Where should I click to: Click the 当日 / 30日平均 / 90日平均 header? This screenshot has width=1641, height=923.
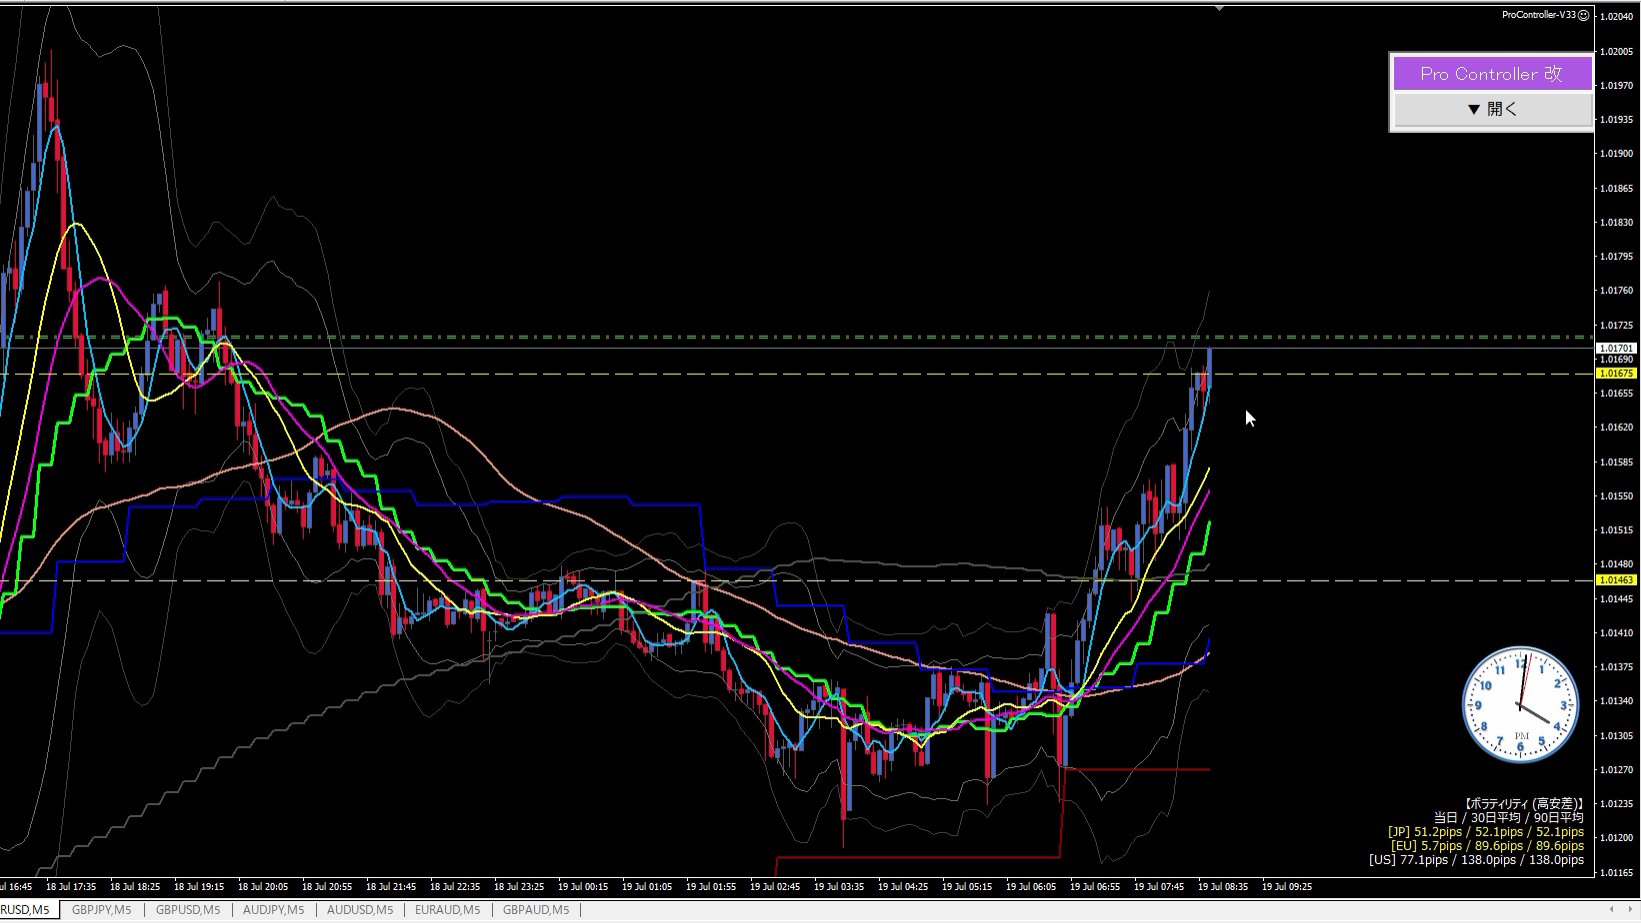click(x=1508, y=818)
